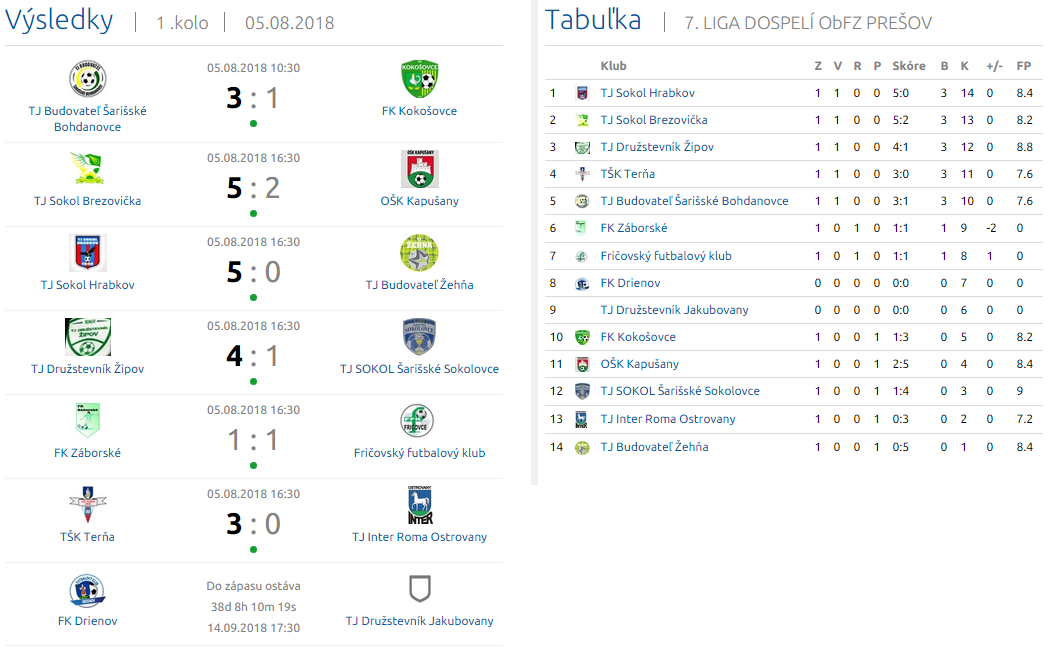
Task: Open the 5 : 0 Hrabkov match score
Action: [x=253, y=272]
